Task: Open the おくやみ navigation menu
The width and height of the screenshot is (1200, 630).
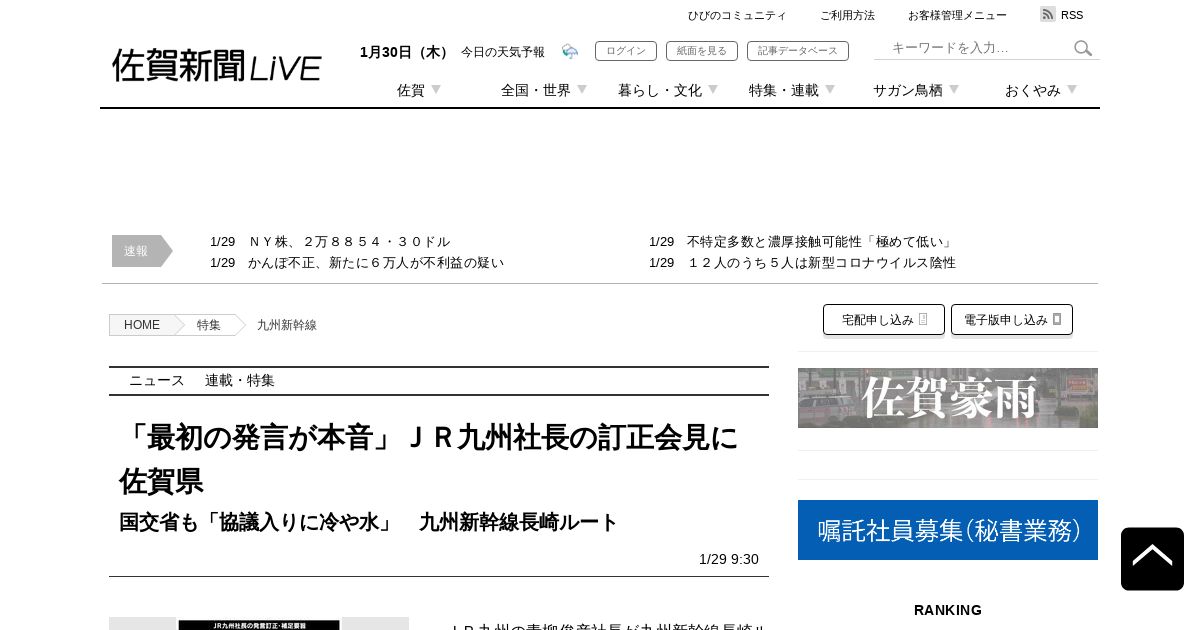Action: (1033, 90)
